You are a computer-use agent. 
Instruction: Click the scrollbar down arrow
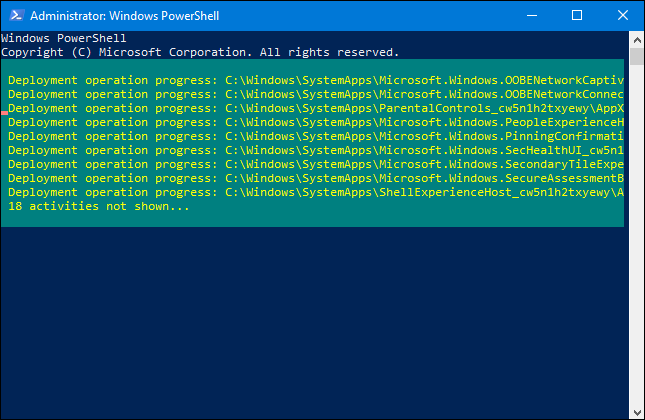click(635, 411)
